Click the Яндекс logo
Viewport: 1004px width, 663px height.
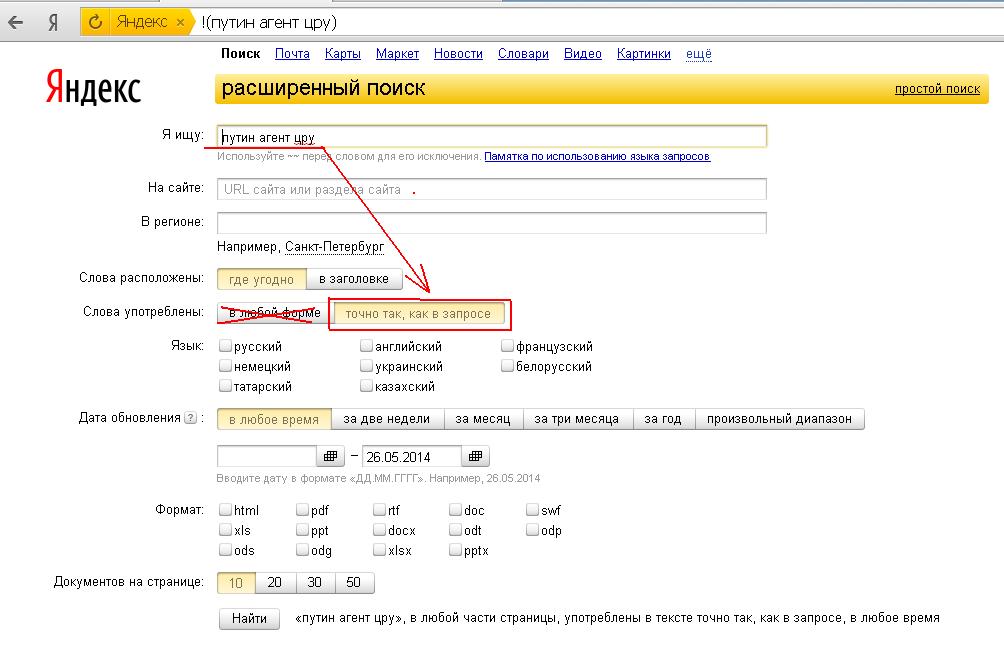click(x=93, y=88)
